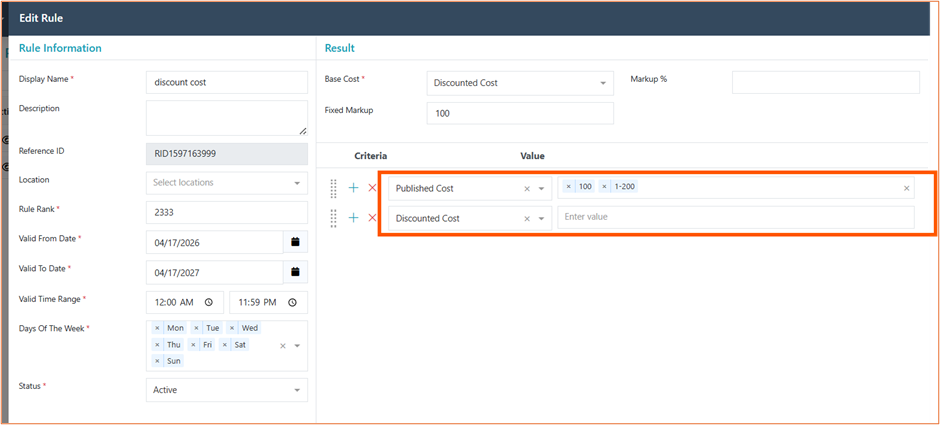
Task: Open the Valid To Date calendar picker
Action: 295,272
